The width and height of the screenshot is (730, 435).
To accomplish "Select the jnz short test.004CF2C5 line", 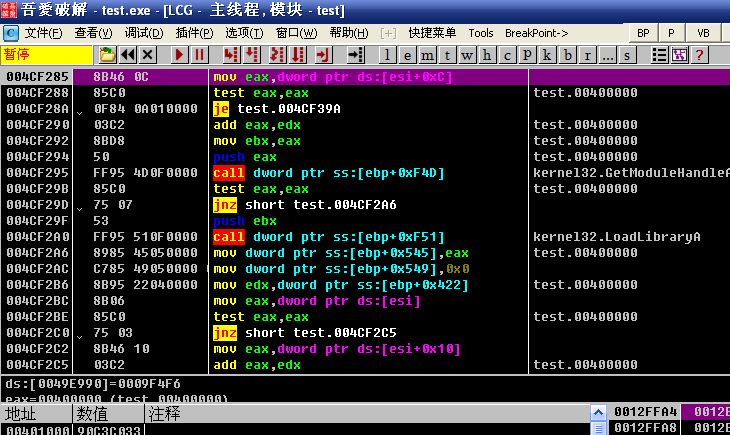I will pyautogui.click(x=304, y=333).
